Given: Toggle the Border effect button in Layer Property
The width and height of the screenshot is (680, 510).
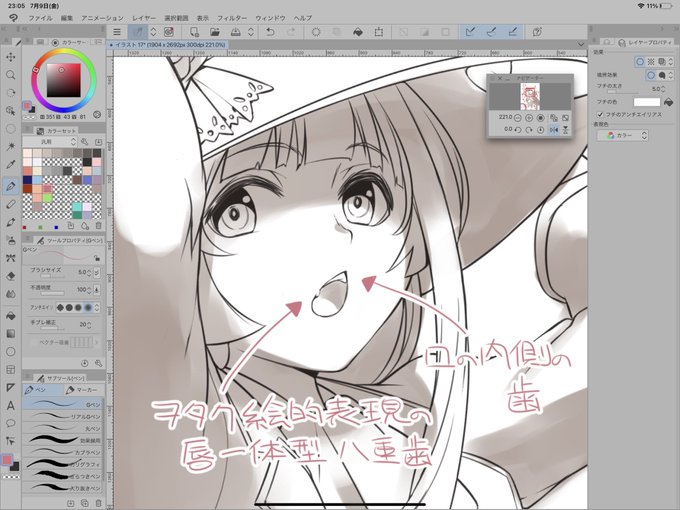Looking at the screenshot, I should 640,62.
